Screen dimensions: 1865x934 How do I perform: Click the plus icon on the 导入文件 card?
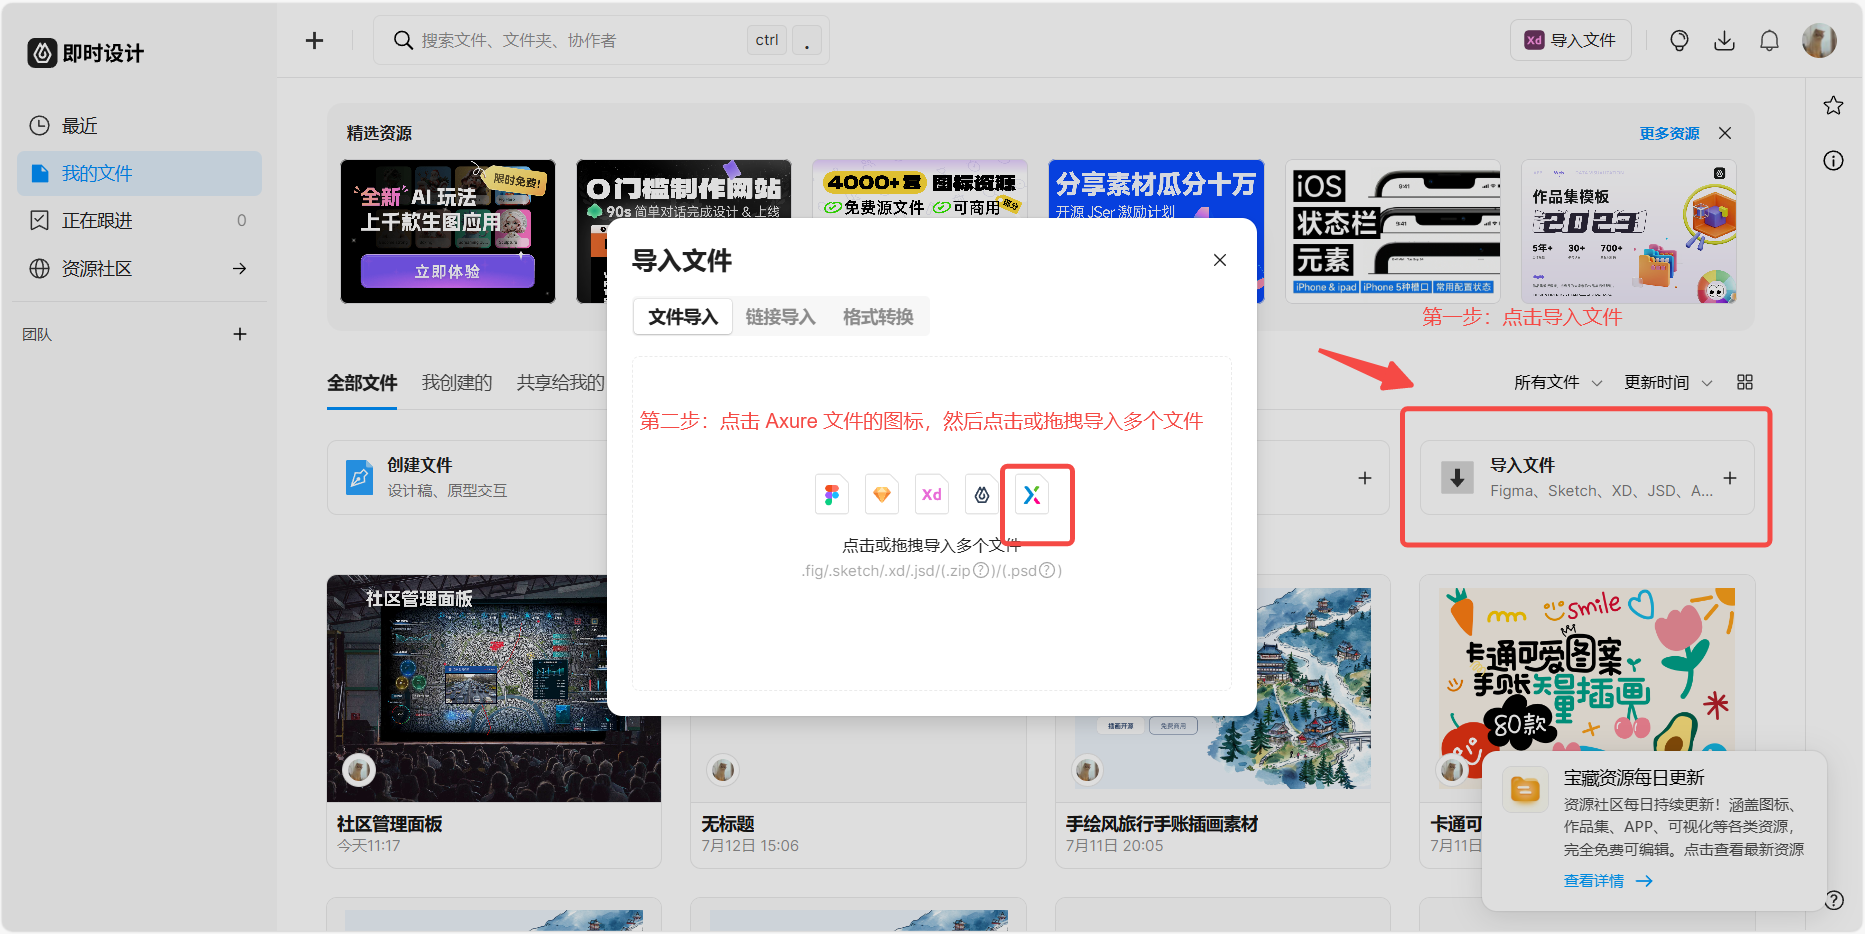1730,478
